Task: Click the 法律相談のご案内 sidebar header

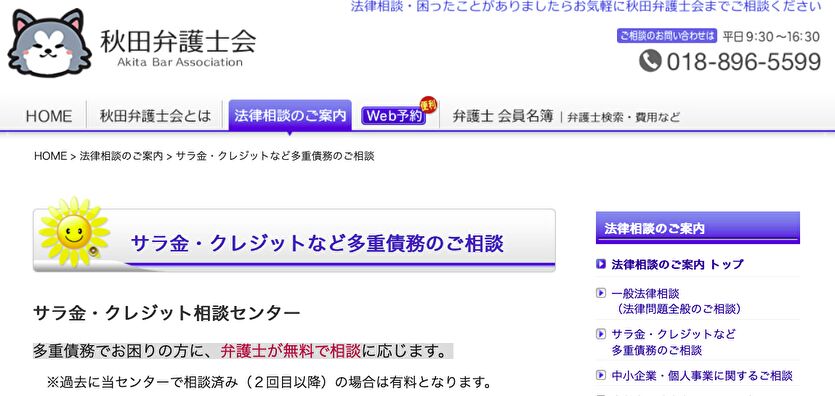Action: click(x=698, y=228)
